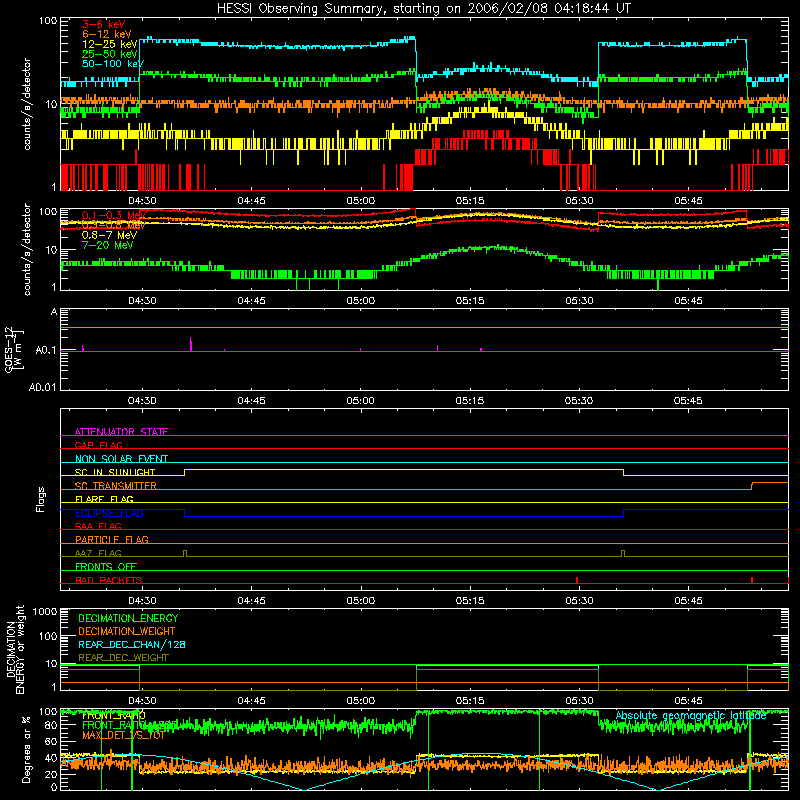Select the orange 6-12 keV legend label

pyautogui.click(x=107, y=34)
